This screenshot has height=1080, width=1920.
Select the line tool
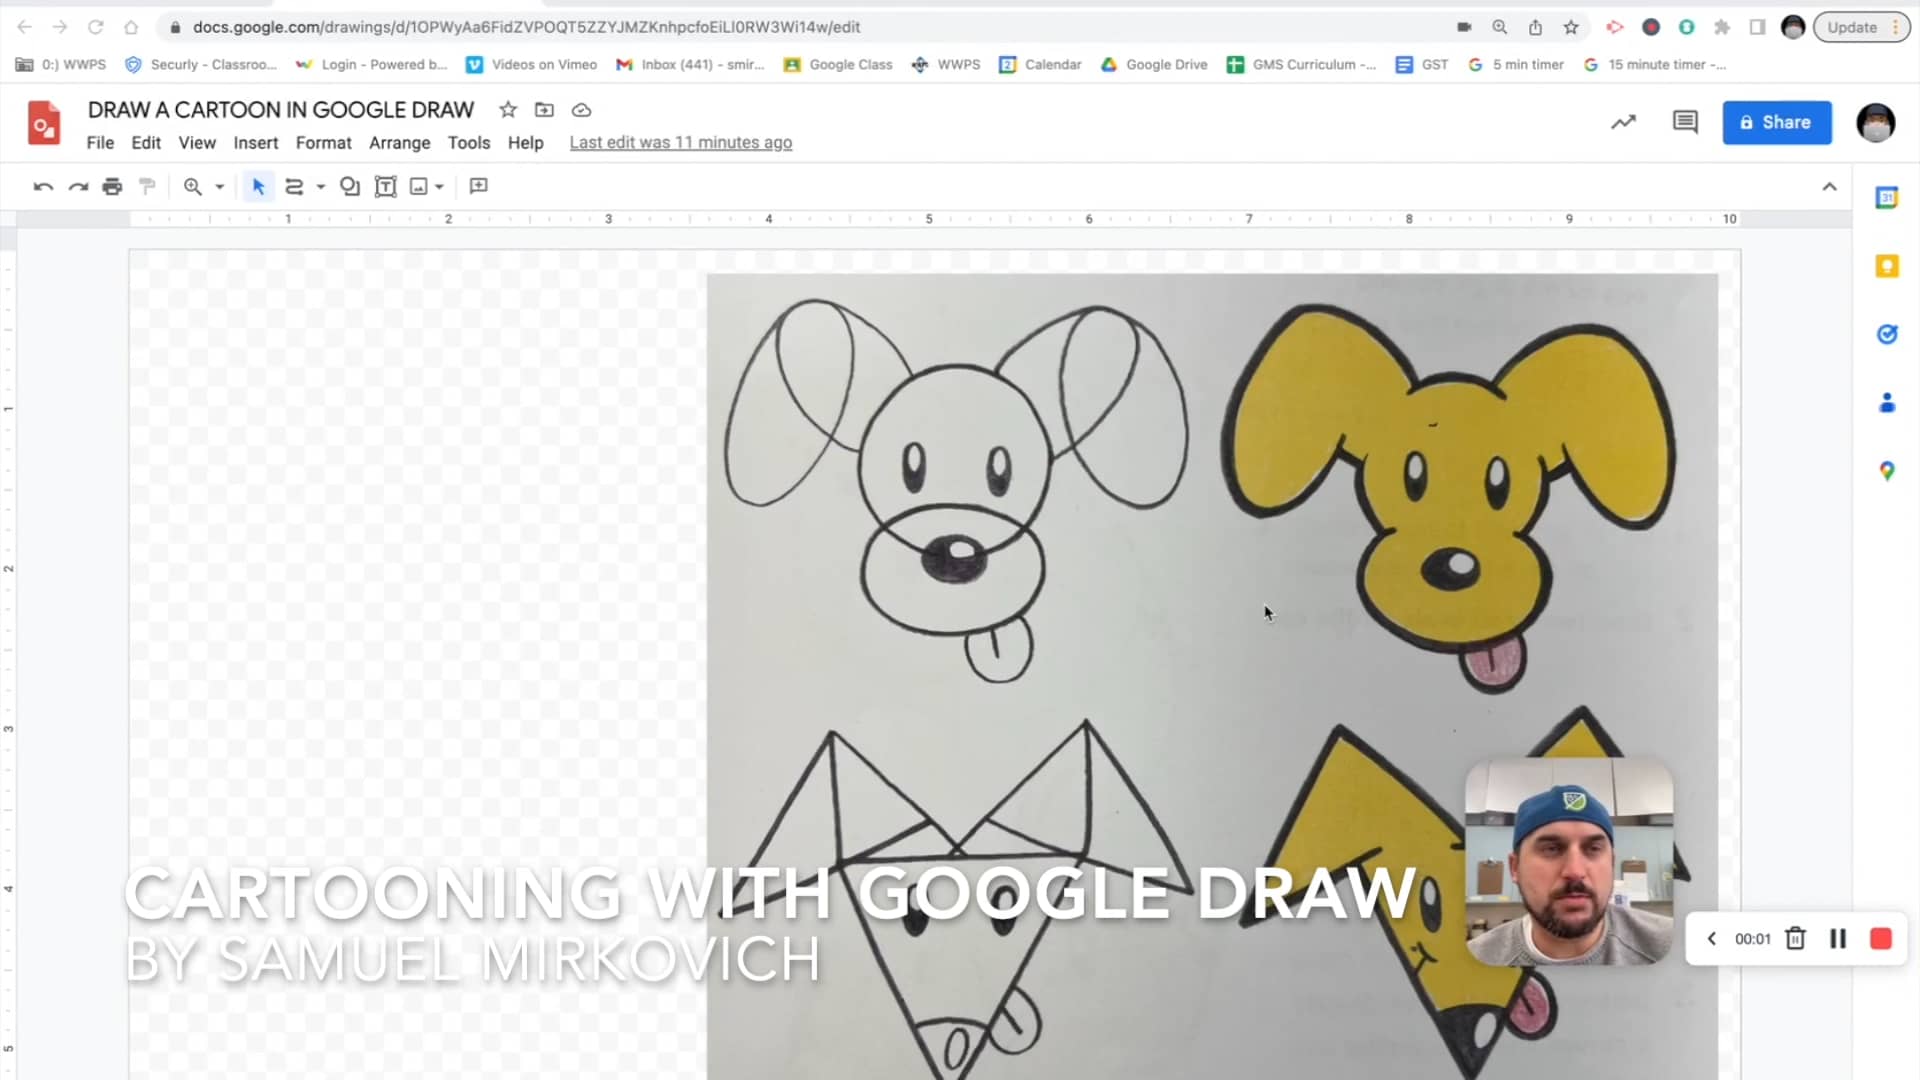(294, 186)
